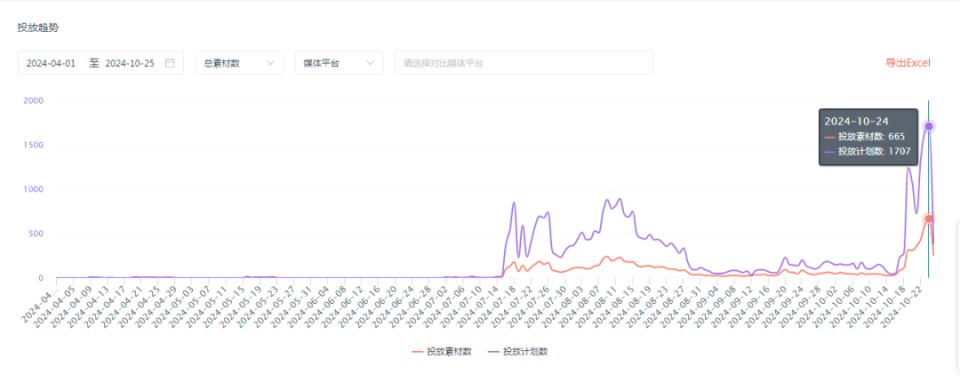960x382 pixels.
Task: Click the 投放趋势 section title
Action: click(38, 28)
